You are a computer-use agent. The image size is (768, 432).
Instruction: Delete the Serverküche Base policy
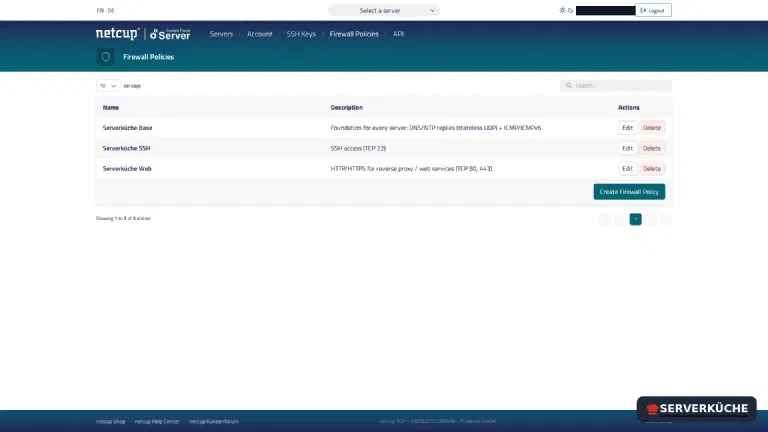(651, 128)
